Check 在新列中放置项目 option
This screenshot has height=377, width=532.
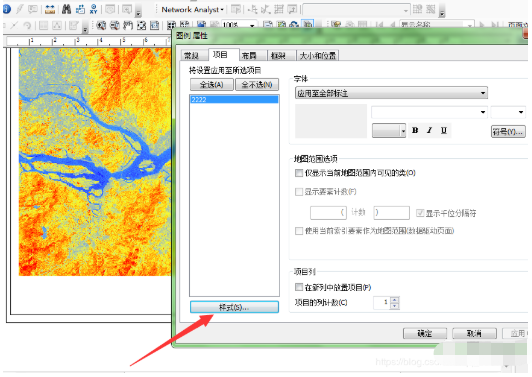tap(299, 287)
